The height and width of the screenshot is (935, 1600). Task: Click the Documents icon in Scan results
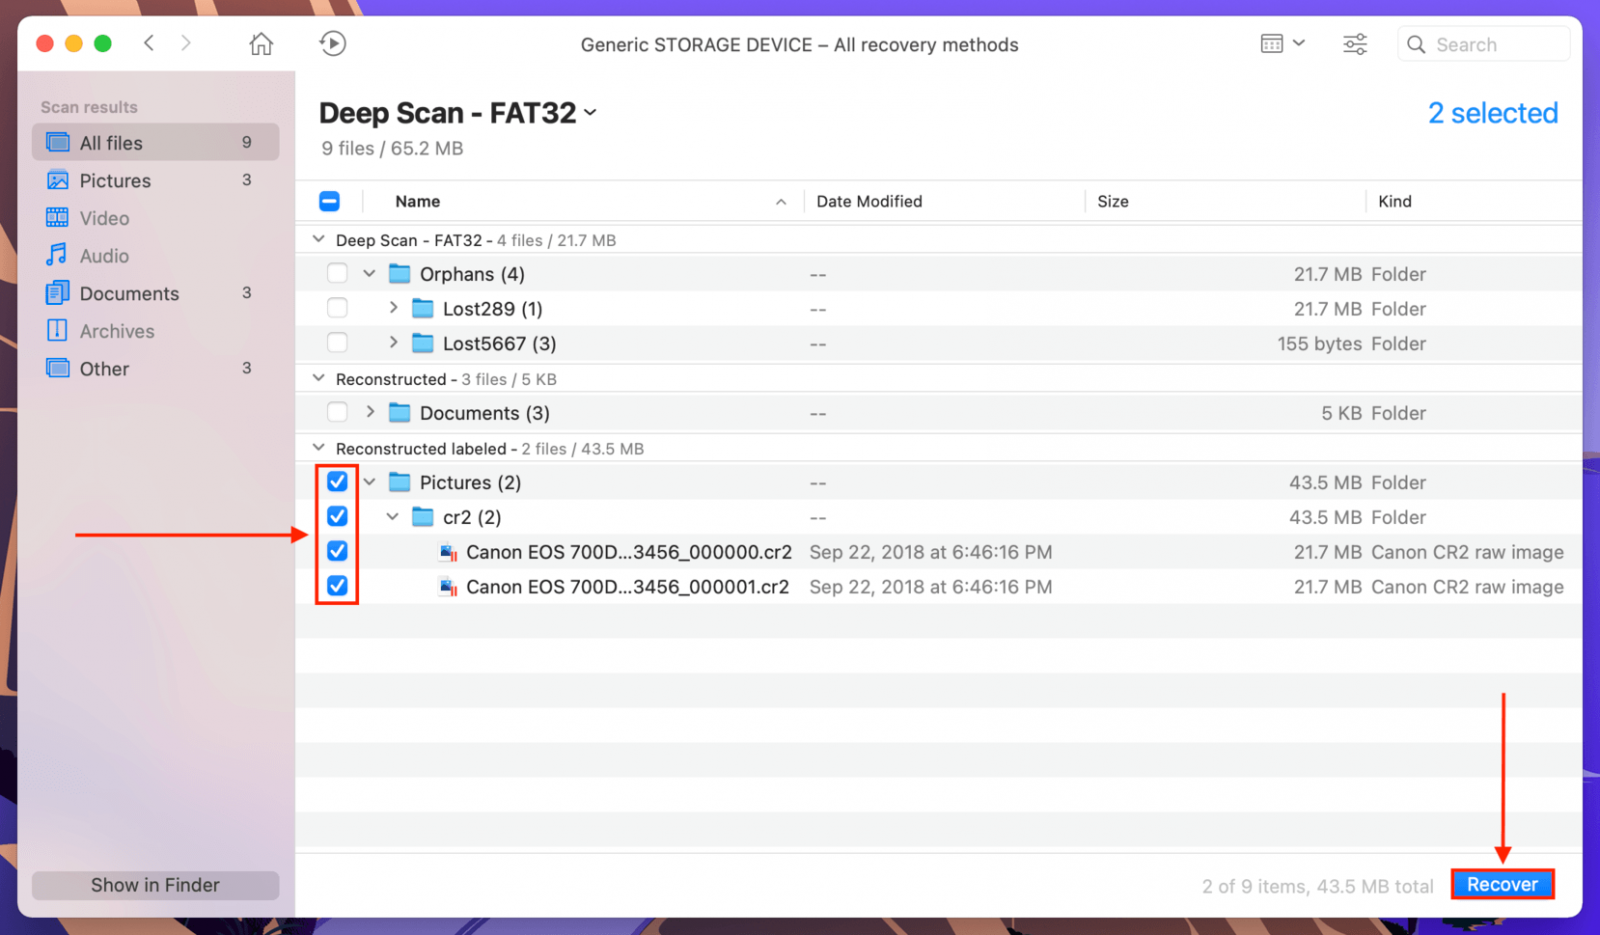pos(57,293)
